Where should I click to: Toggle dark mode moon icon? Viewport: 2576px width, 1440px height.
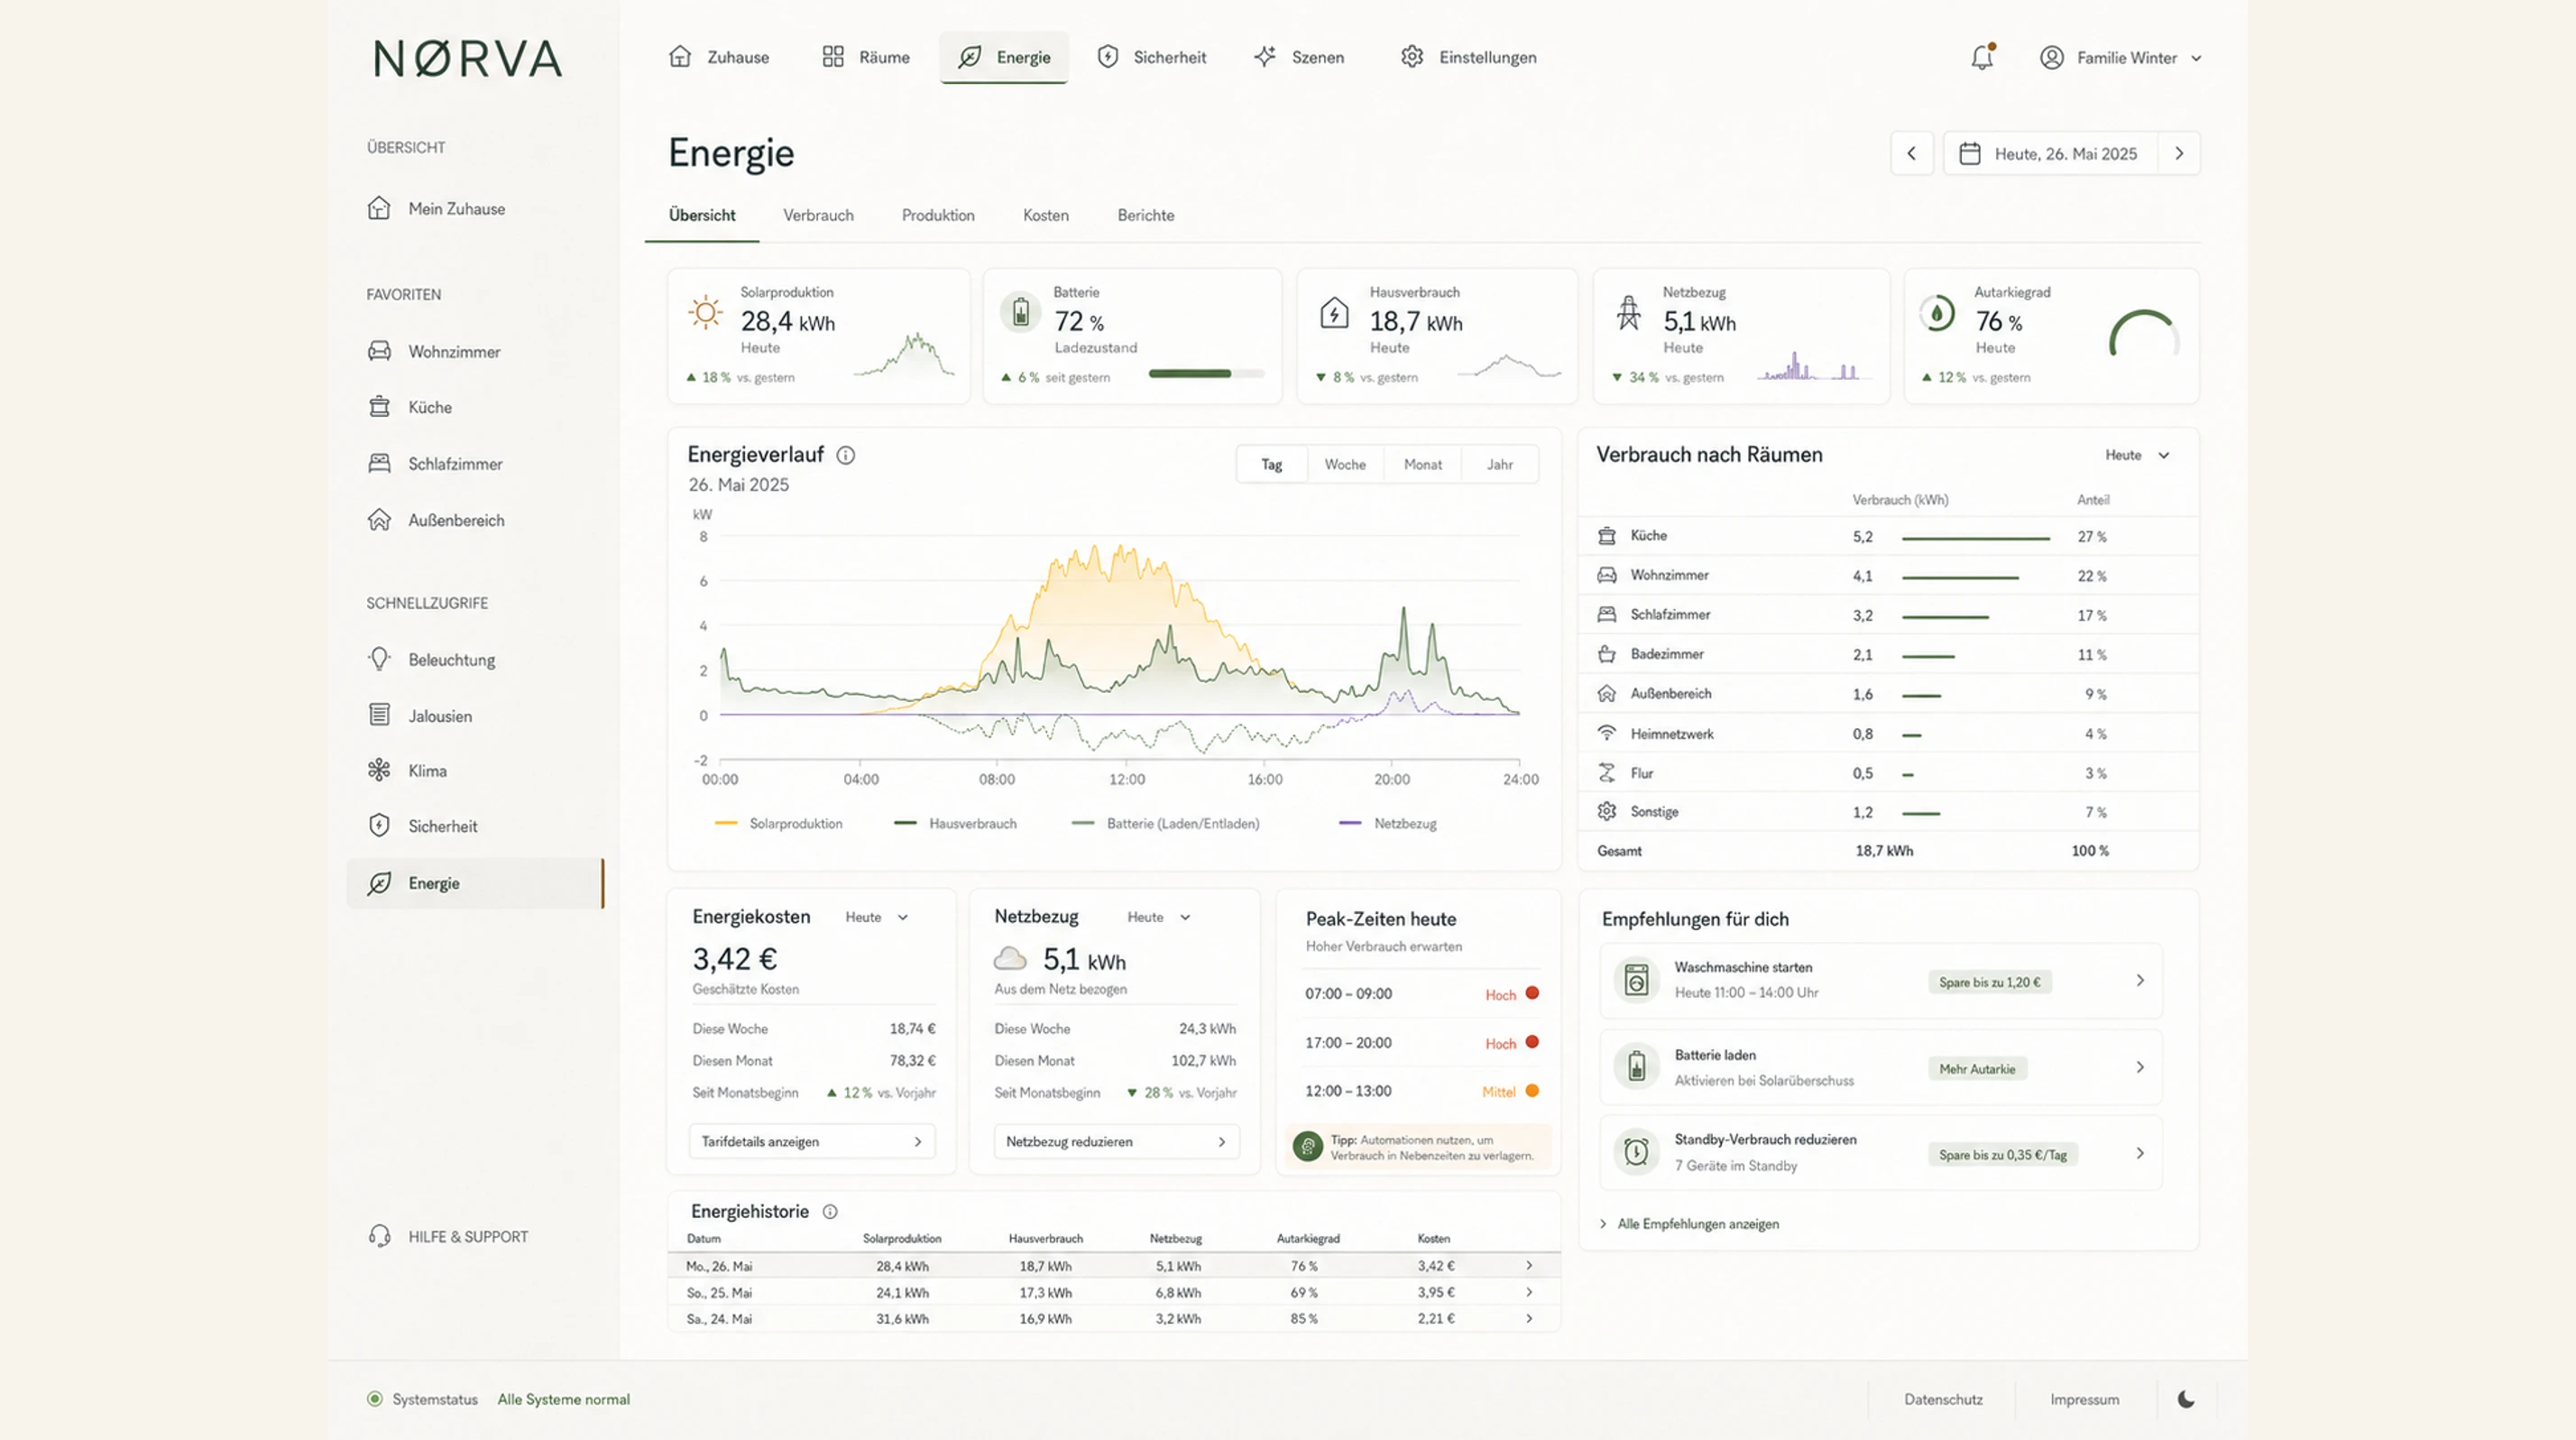pyautogui.click(x=2186, y=1399)
